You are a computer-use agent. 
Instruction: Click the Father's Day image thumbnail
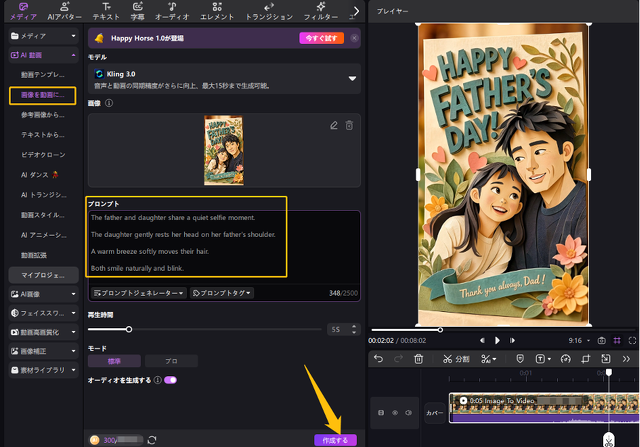click(224, 150)
